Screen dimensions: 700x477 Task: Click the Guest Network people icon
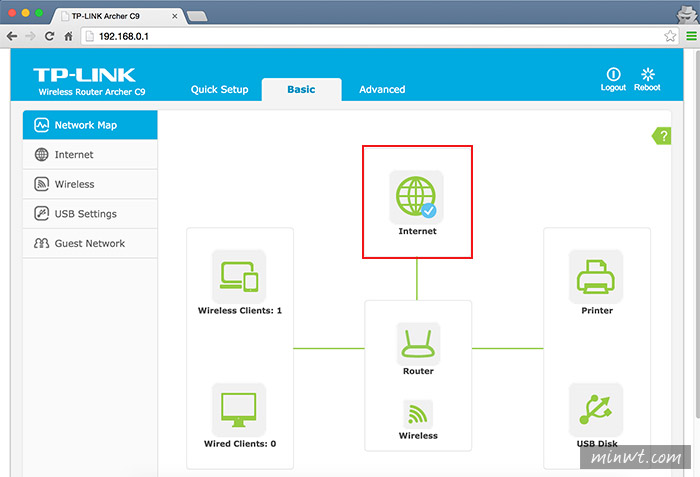[42, 243]
